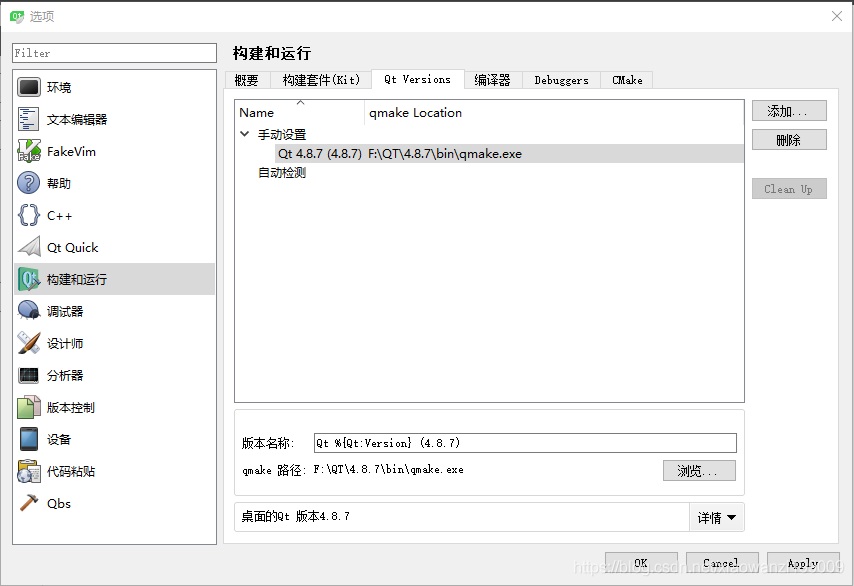Open the 详情 dropdown
The width and height of the screenshot is (854, 586).
click(717, 516)
